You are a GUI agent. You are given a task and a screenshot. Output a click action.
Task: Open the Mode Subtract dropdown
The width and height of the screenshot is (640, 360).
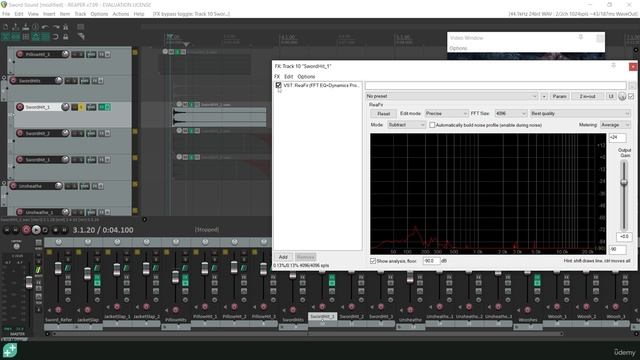coord(406,125)
